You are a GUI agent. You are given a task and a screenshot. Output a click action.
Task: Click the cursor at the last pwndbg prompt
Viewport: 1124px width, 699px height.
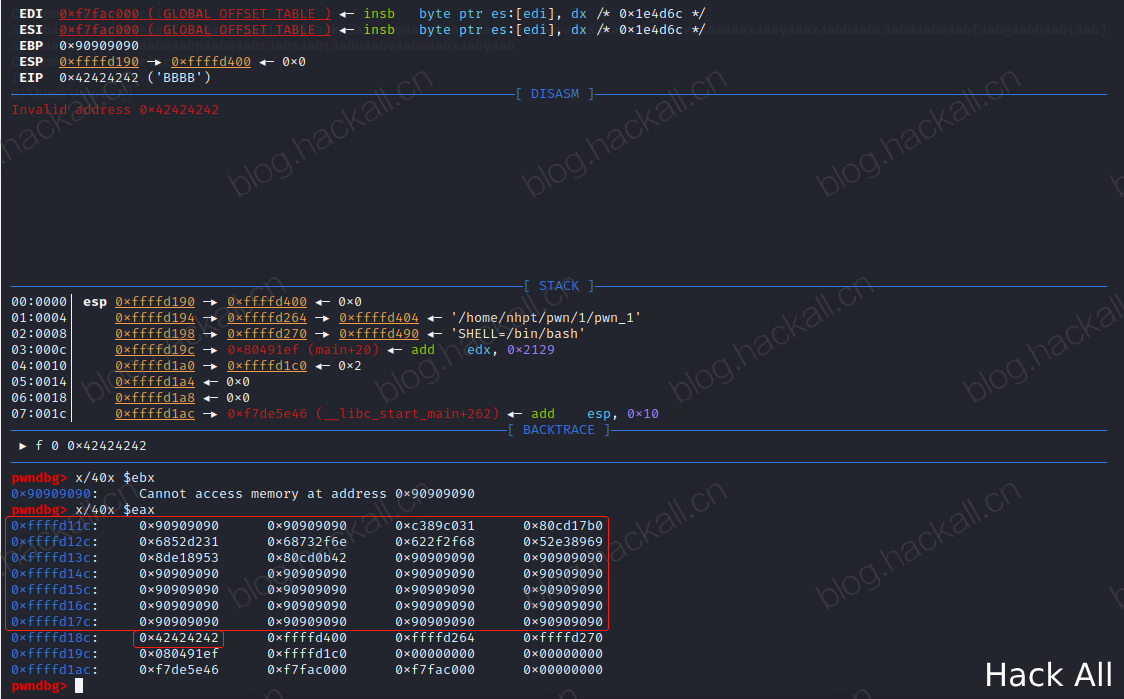point(79,686)
